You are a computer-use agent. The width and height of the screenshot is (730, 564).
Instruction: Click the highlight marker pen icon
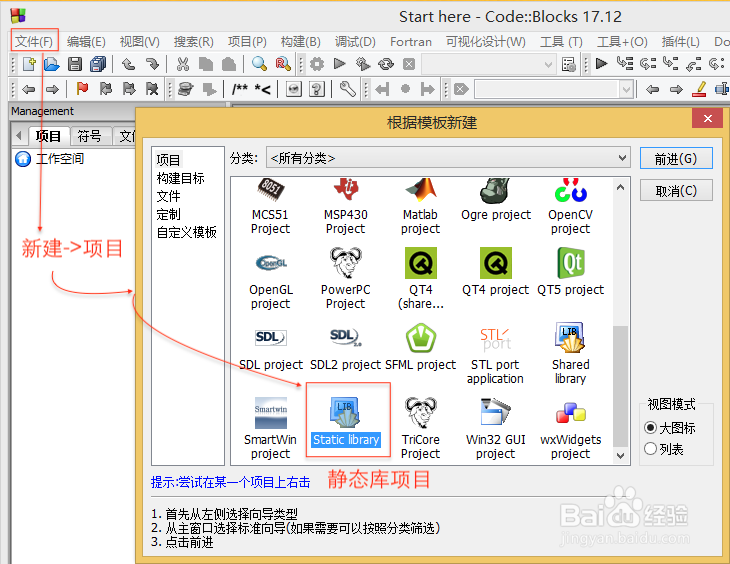(x=699, y=88)
